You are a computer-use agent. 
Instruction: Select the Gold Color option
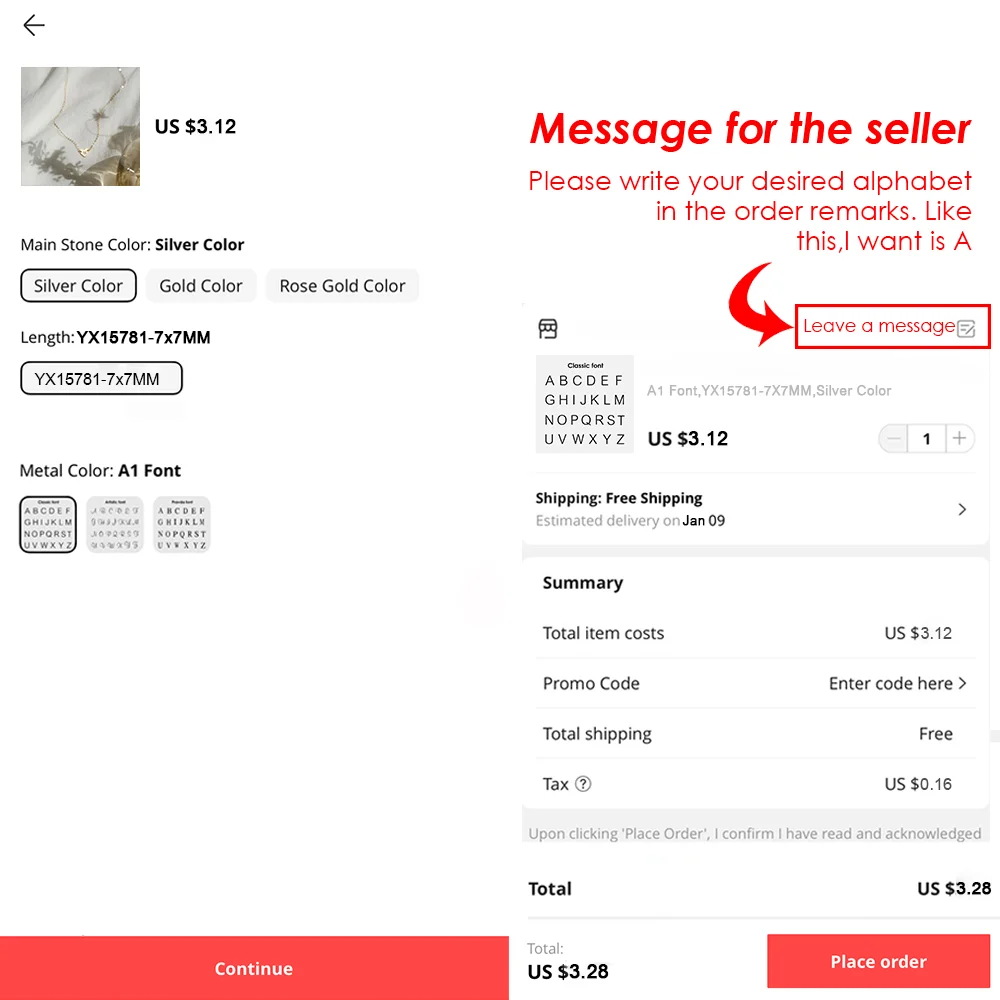(201, 286)
